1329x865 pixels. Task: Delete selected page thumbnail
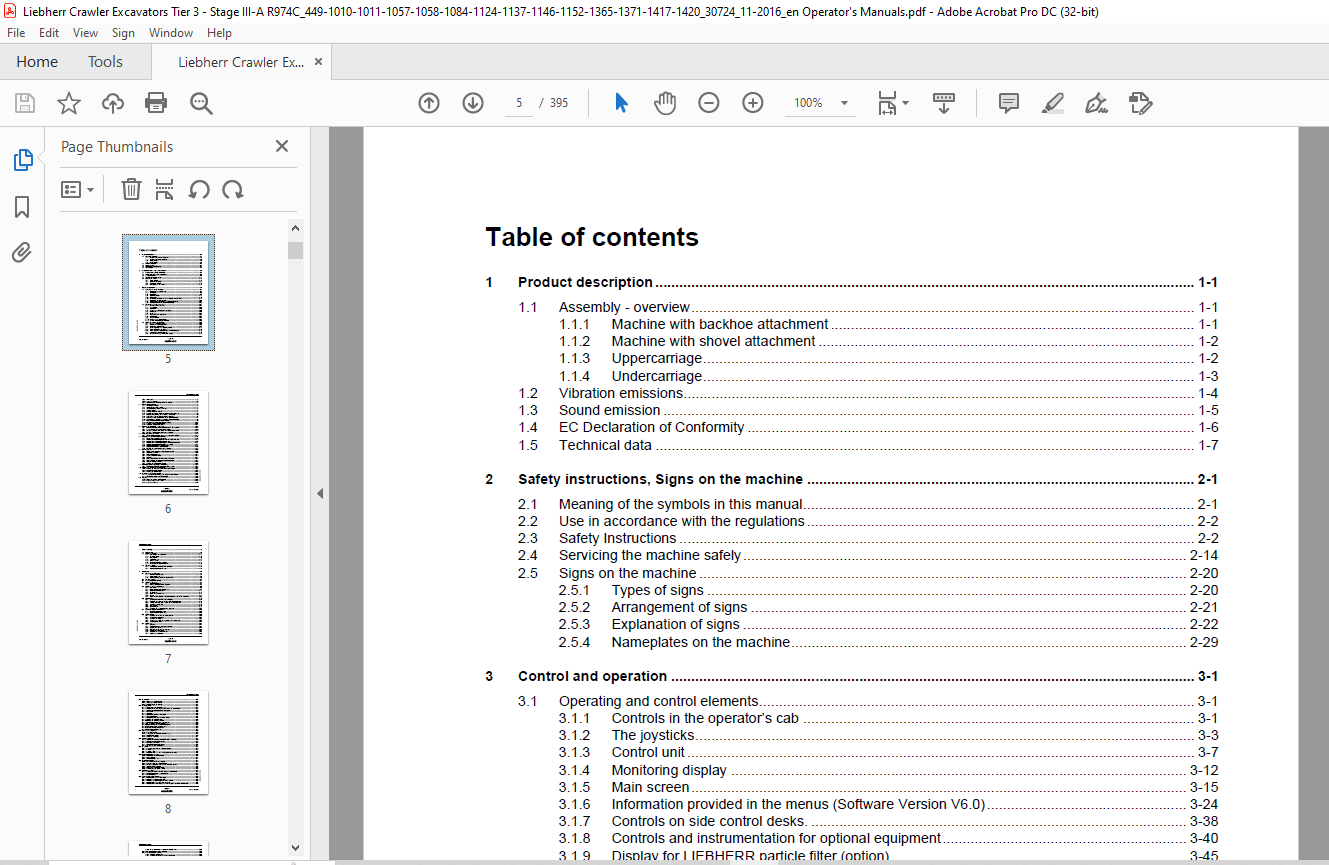pos(131,189)
